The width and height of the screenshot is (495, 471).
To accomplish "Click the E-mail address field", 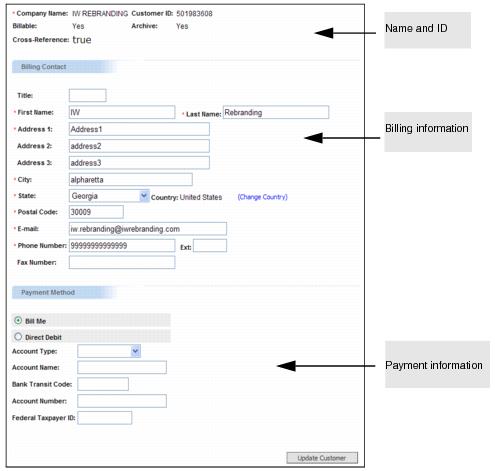I will click(x=148, y=229).
